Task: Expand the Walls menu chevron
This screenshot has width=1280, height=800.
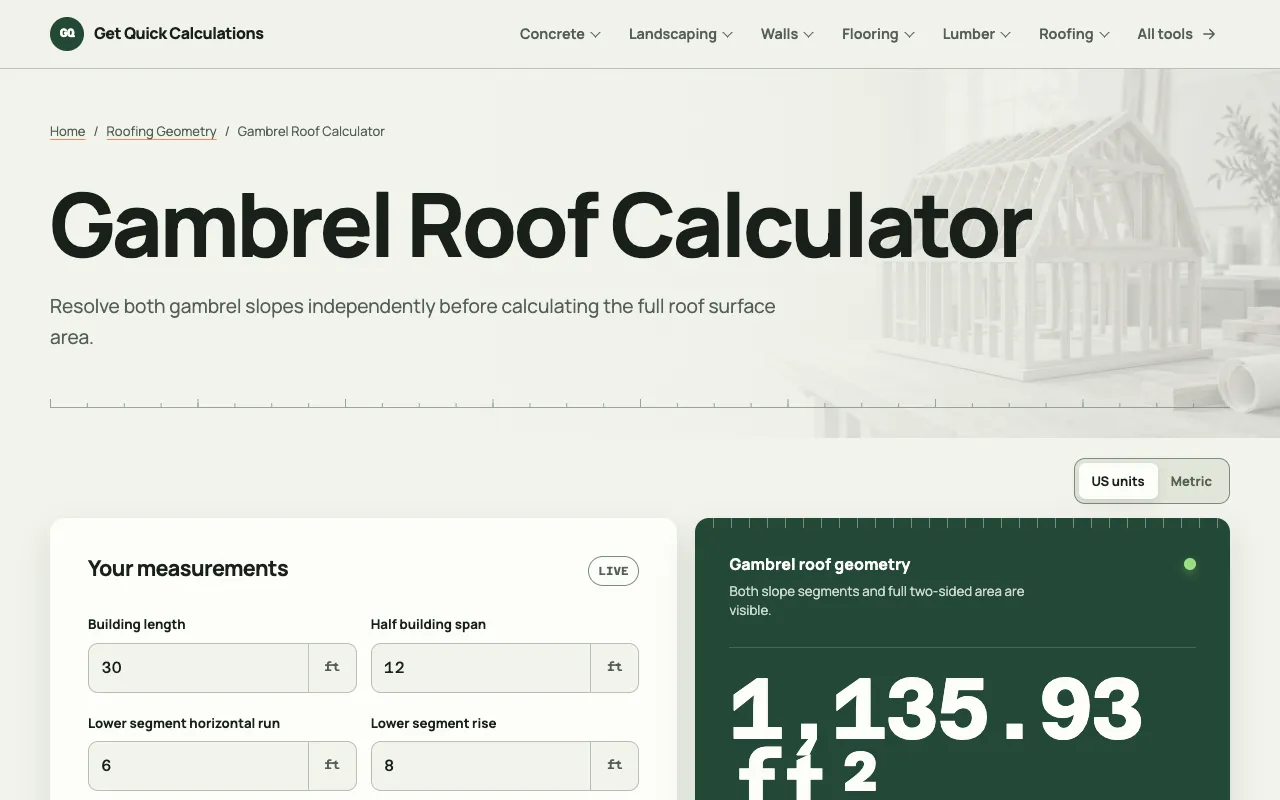Action: [x=809, y=35]
